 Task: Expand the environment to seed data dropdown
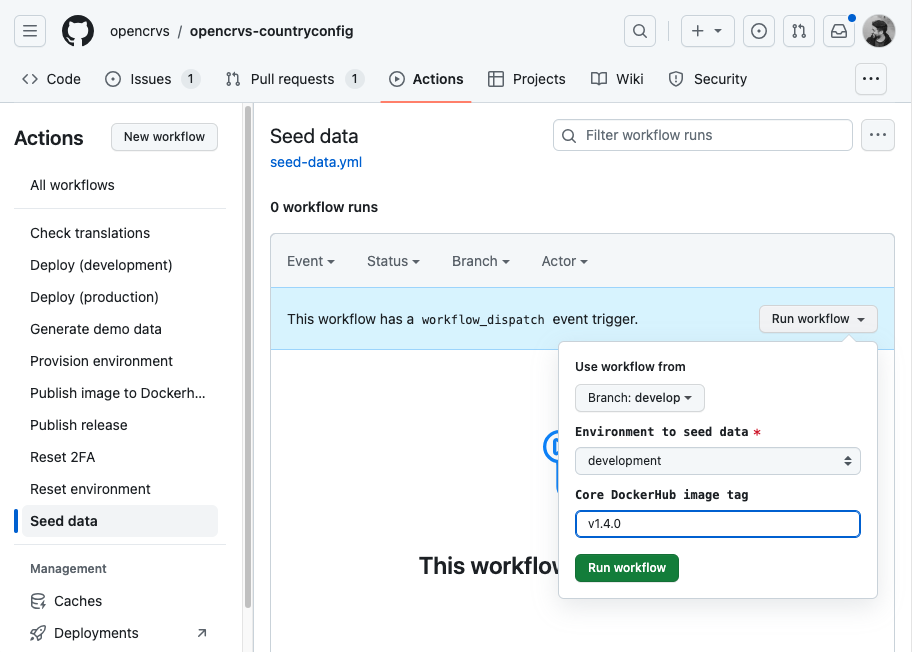click(x=718, y=461)
